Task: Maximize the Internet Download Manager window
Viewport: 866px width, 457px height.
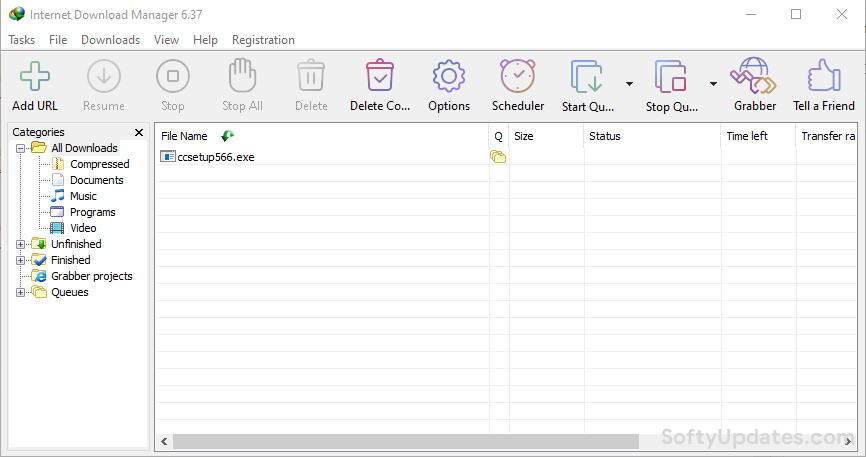Action: pos(796,14)
